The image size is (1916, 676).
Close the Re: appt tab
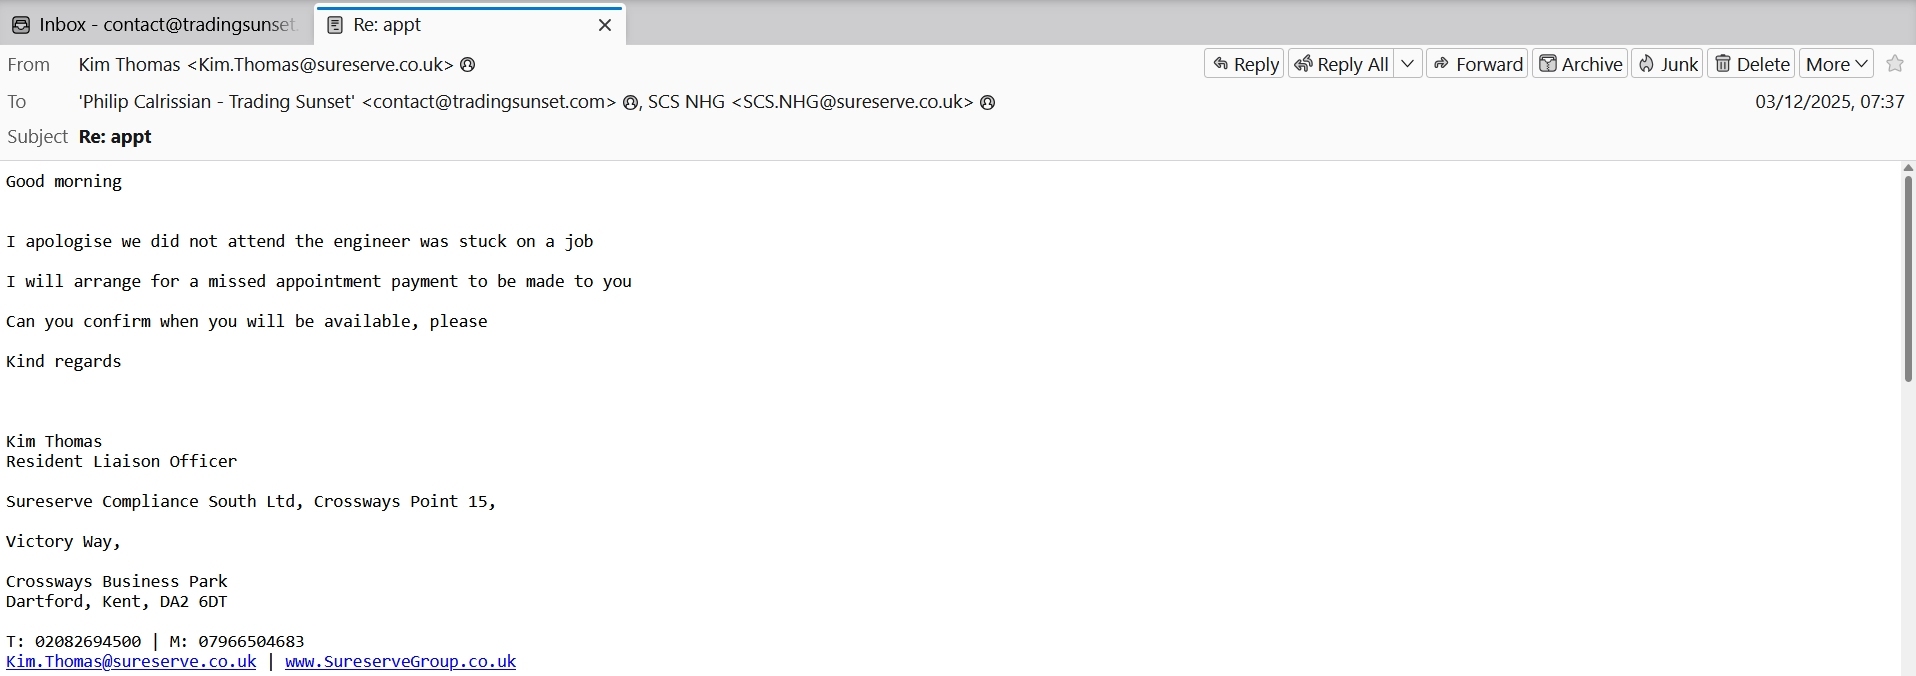coord(605,25)
